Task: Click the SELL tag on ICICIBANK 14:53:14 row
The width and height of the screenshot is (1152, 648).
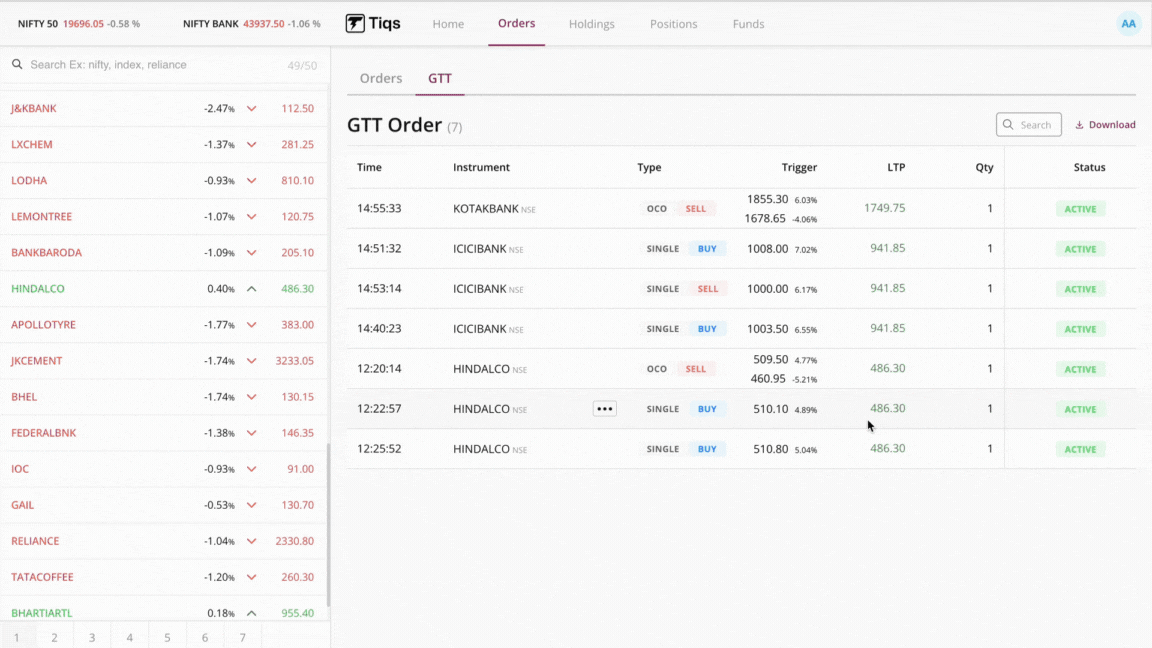Action: (708, 289)
